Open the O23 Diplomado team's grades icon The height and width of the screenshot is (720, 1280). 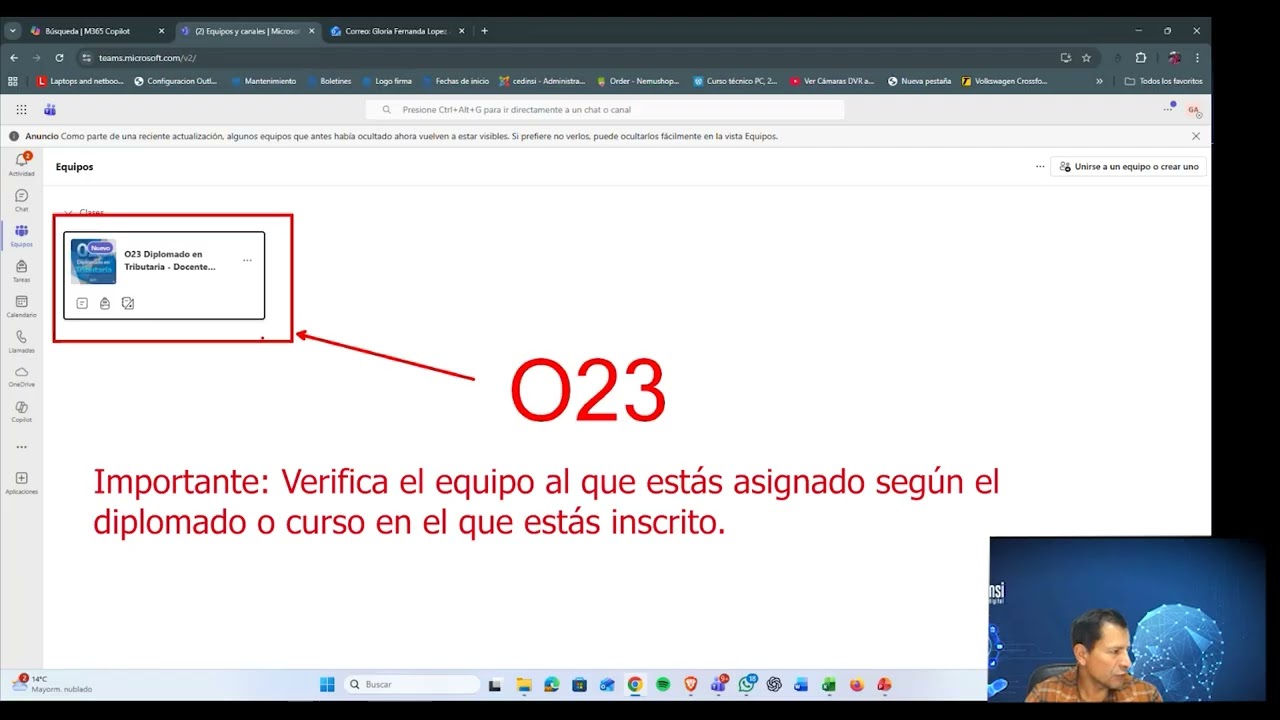(x=128, y=303)
